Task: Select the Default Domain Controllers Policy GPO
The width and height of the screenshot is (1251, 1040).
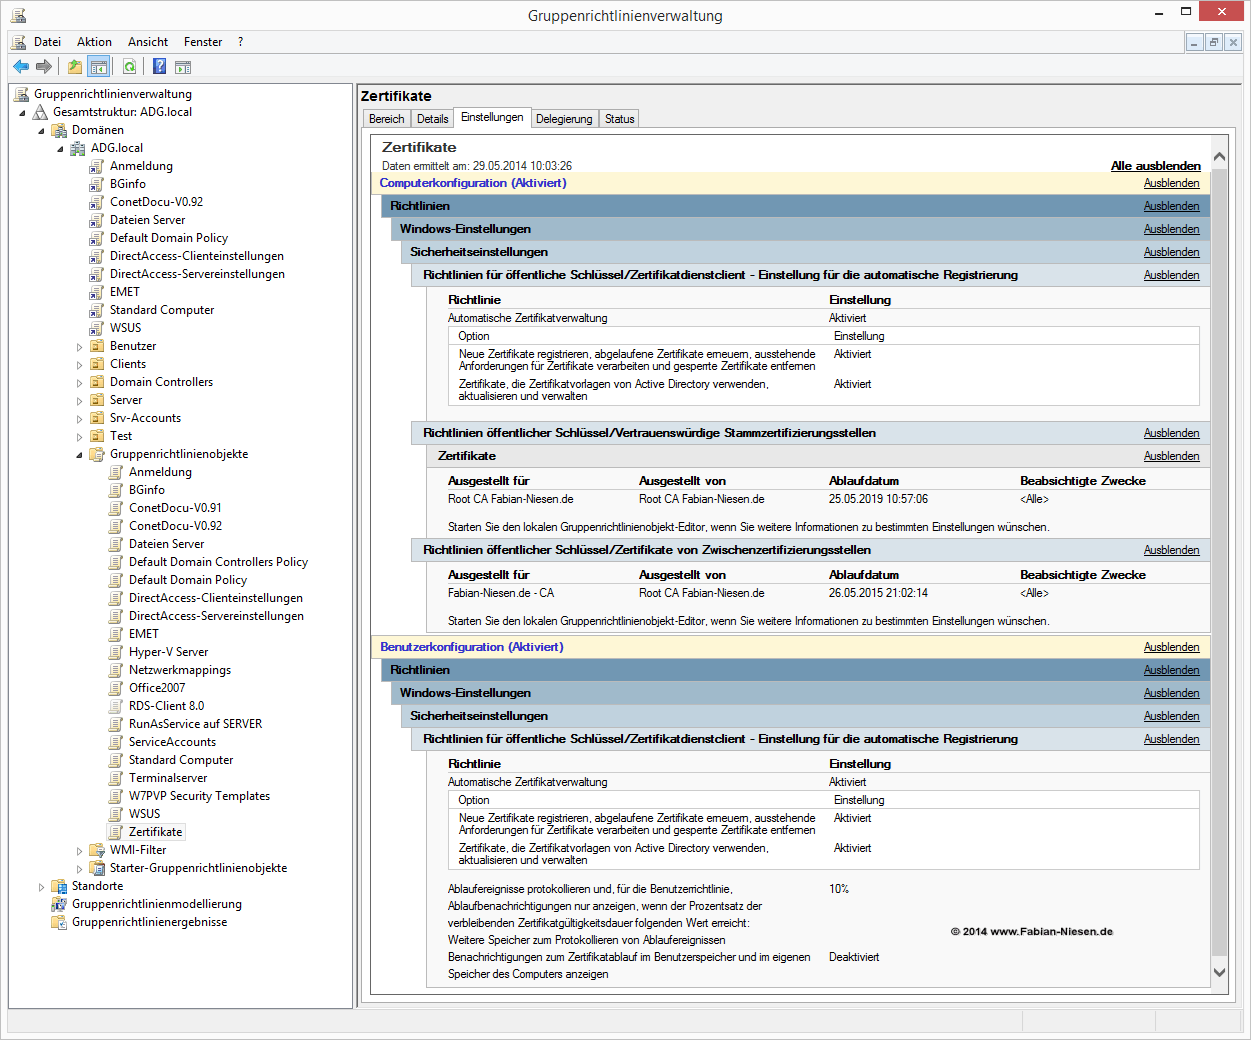Action: tap(218, 562)
